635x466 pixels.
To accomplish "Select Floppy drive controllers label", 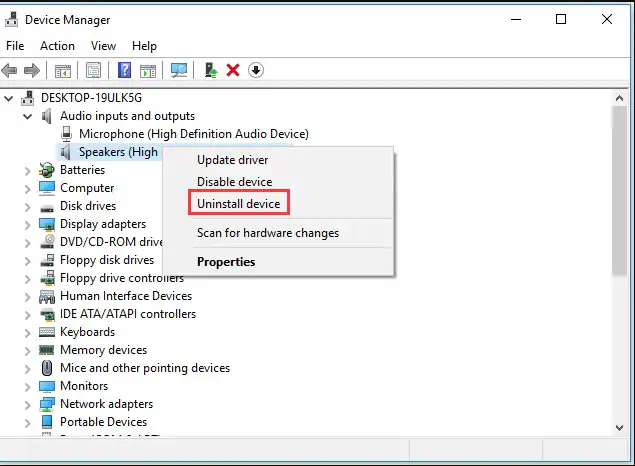I will [x=121, y=278].
